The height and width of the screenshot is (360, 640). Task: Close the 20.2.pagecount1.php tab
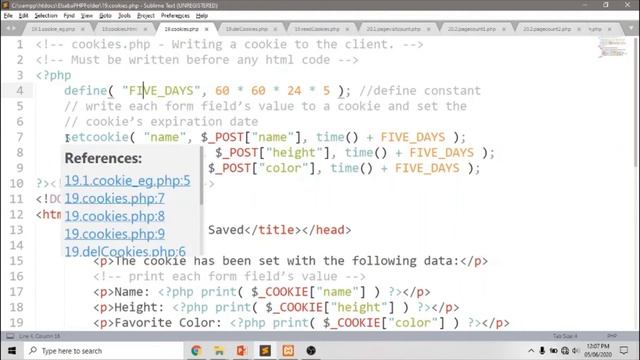point(504,29)
